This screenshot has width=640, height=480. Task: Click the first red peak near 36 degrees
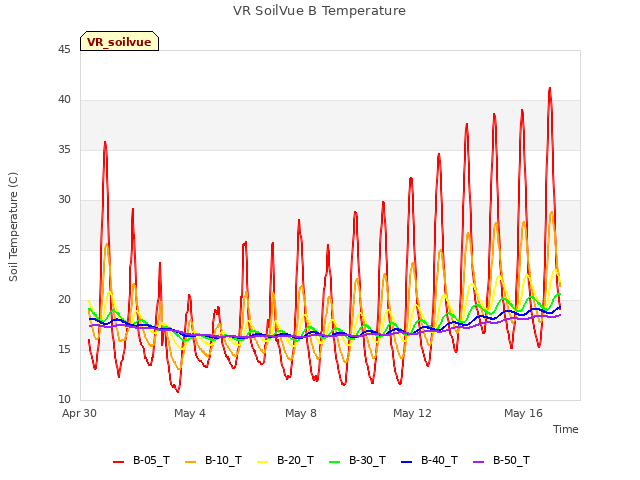[x=105, y=142]
